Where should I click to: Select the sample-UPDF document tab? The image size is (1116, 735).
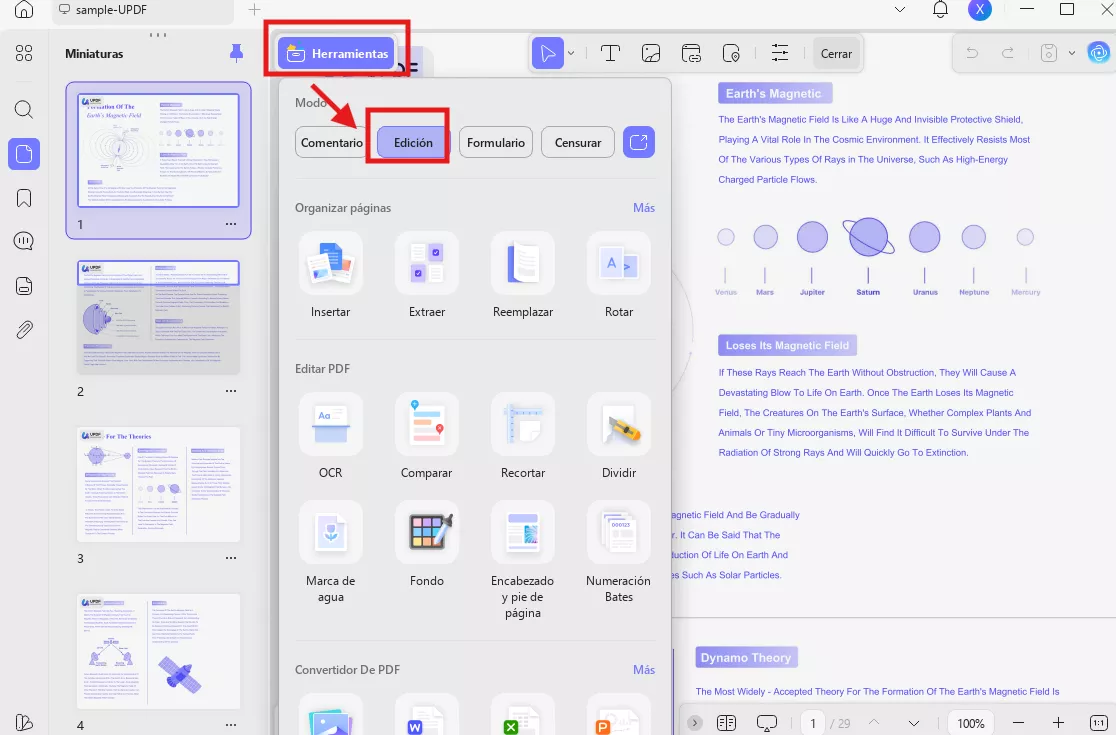(x=142, y=10)
